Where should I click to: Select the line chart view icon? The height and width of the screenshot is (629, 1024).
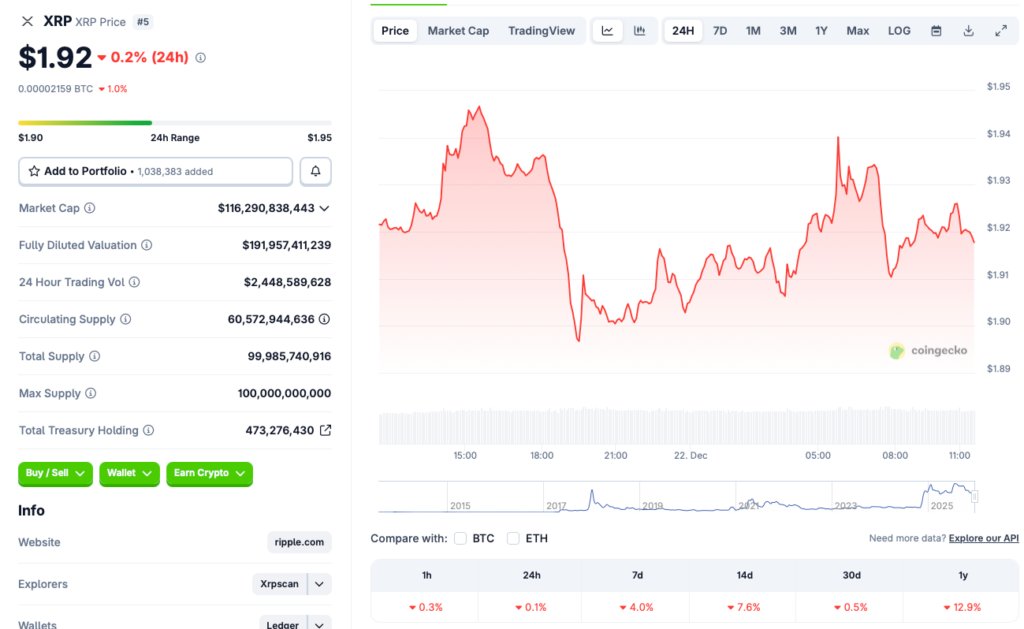607,30
